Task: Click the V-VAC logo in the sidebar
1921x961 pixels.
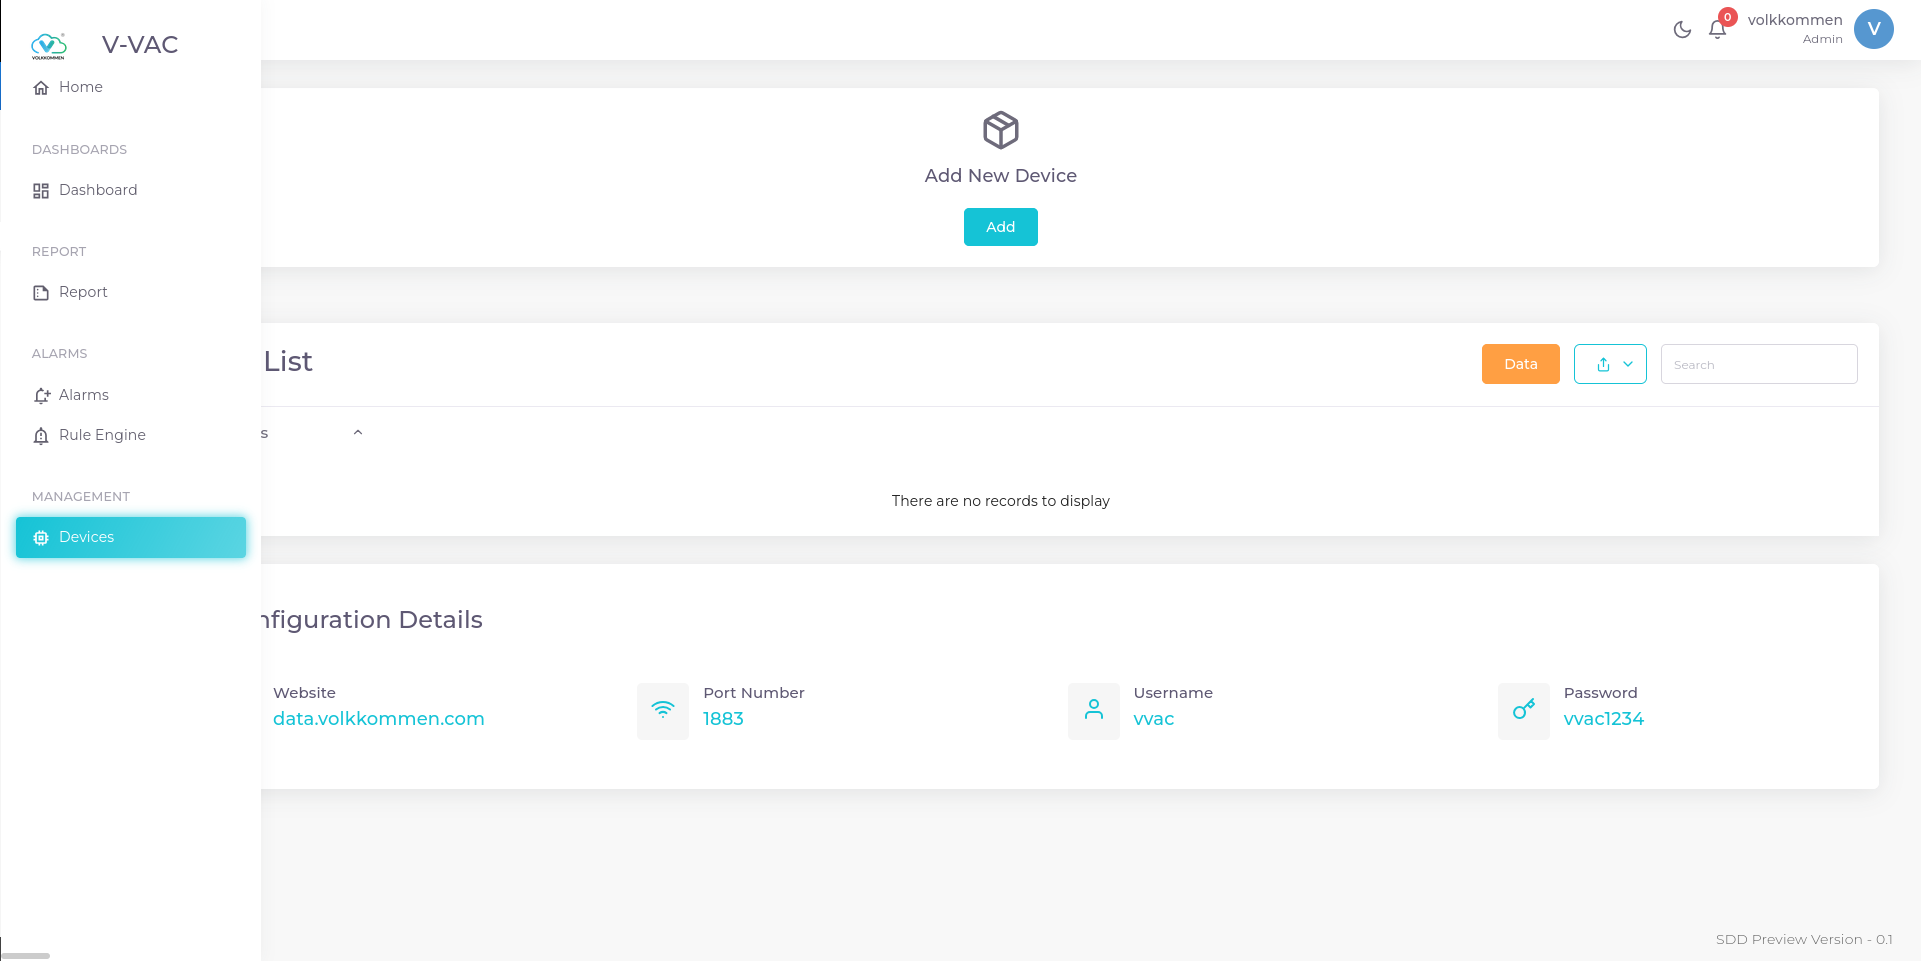Action: [50, 44]
